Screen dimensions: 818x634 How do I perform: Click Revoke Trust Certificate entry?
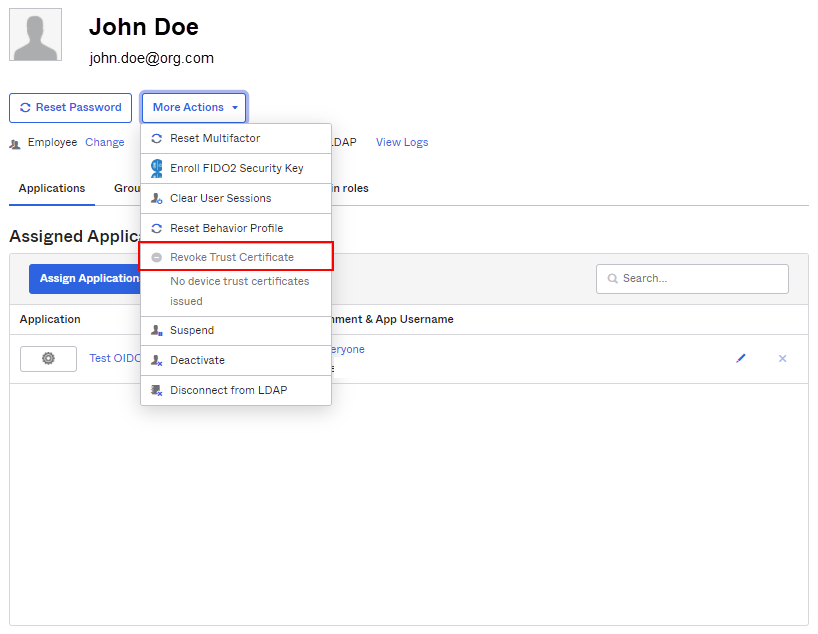[x=232, y=257]
